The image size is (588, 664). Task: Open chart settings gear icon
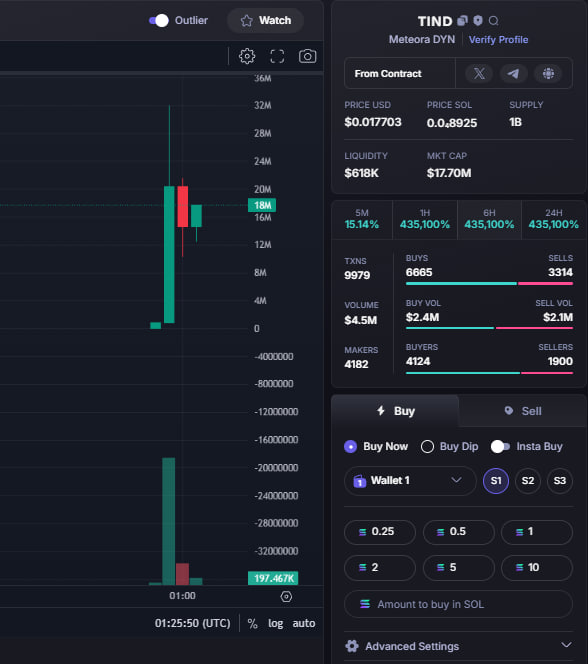click(x=247, y=56)
